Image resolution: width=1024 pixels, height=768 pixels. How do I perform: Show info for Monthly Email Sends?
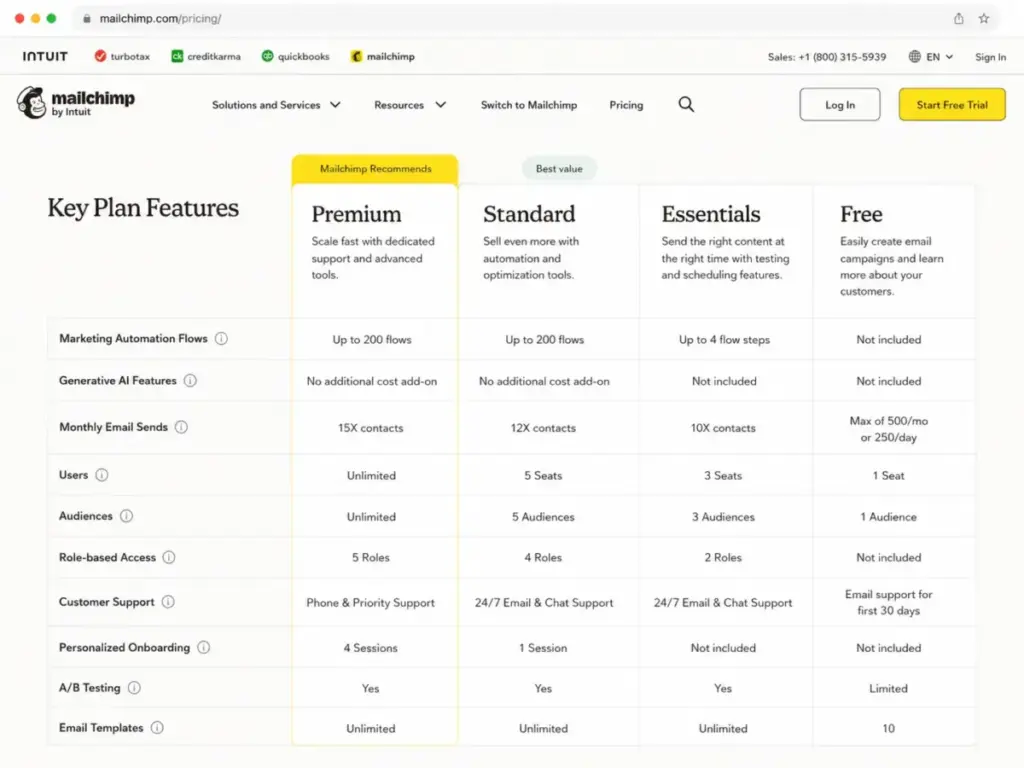pyautogui.click(x=181, y=426)
